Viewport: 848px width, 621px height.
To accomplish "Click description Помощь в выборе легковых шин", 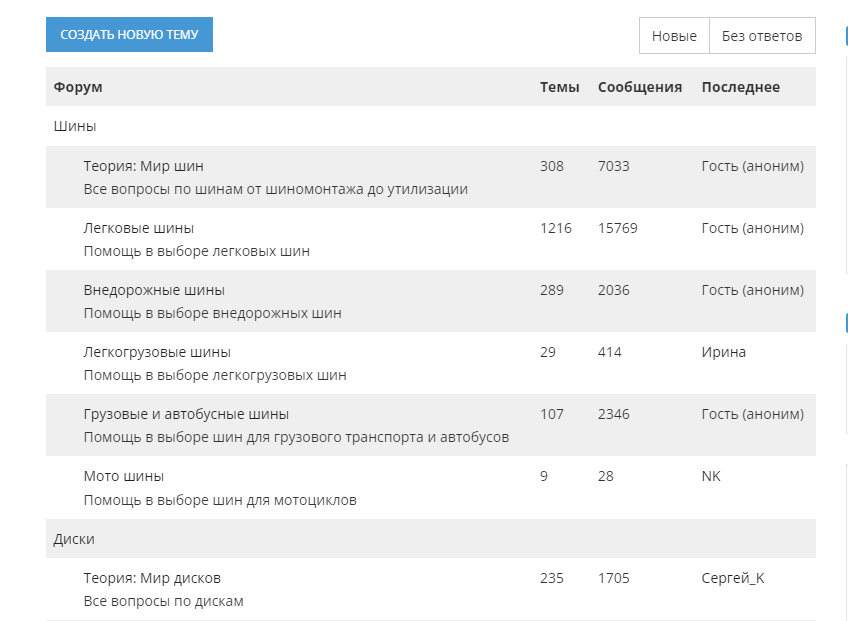I will coord(196,252).
